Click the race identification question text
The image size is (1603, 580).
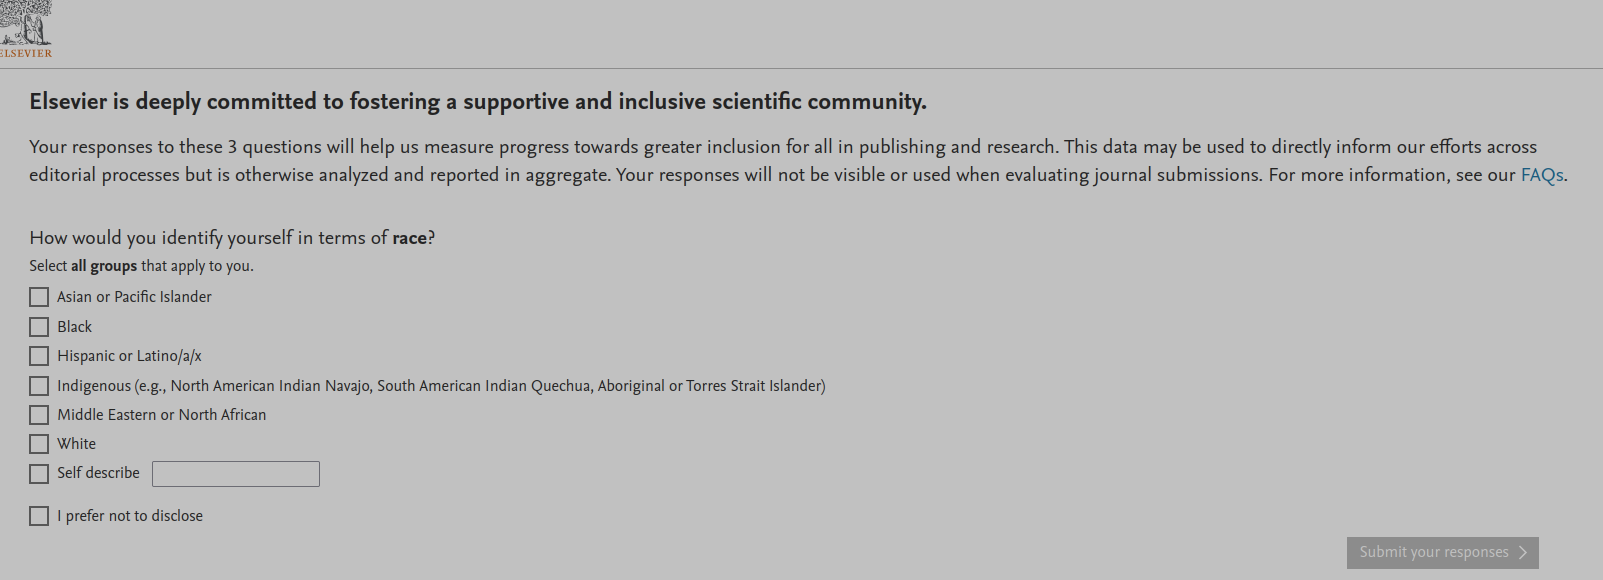(232, 238)
